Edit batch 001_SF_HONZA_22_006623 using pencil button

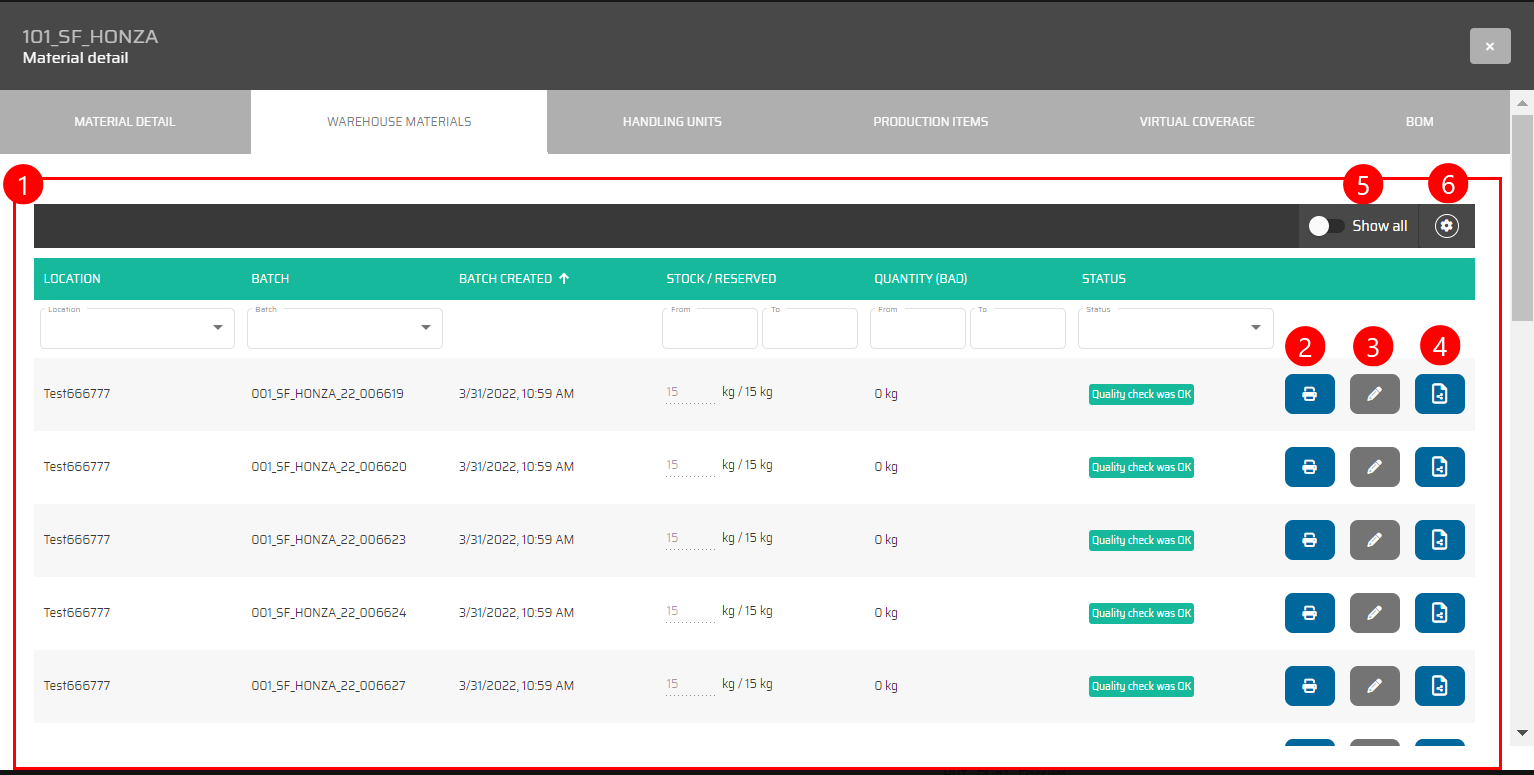click(1374, 540)
